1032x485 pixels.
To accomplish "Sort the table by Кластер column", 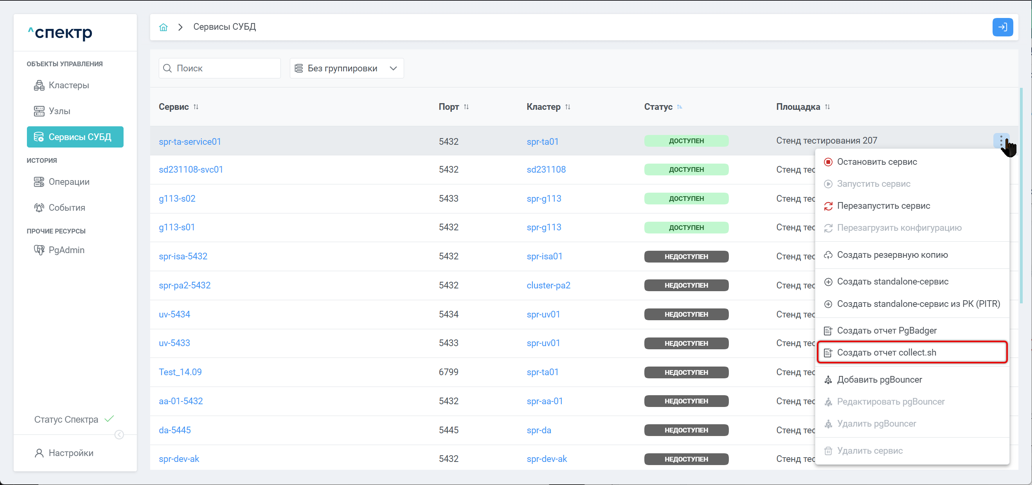I will tap(568, 107).
